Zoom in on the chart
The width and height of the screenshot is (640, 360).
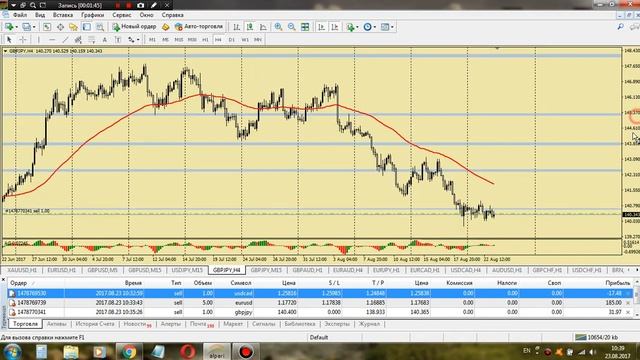tap(278, 27)
